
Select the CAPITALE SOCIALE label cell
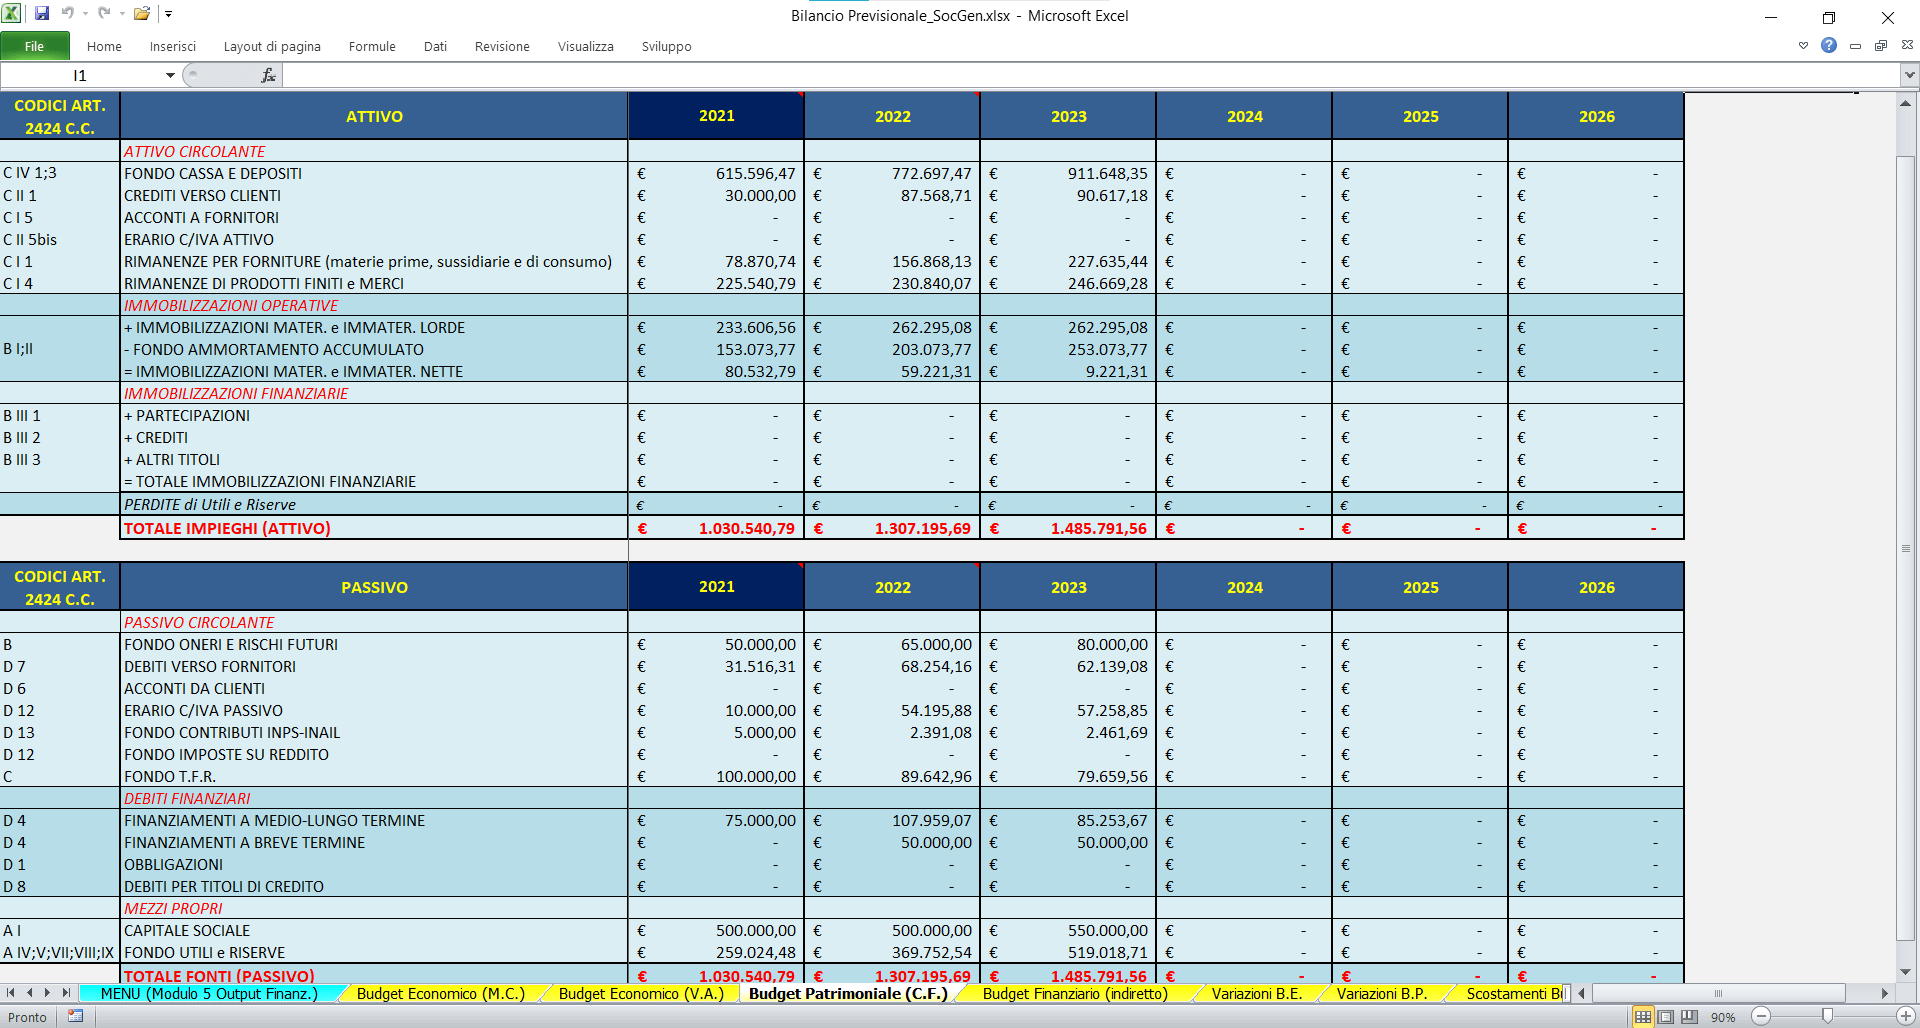(x=374, y=930)
